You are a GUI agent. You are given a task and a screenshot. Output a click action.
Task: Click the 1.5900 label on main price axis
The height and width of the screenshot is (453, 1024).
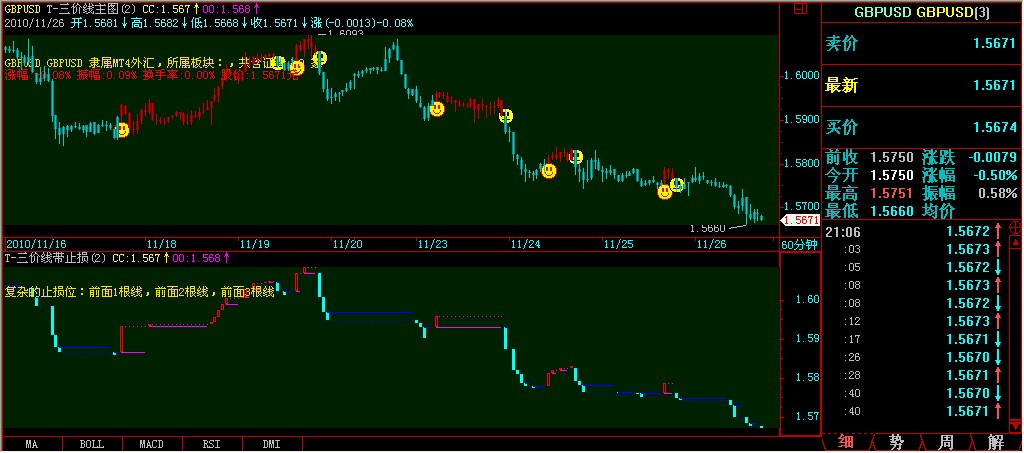(x=801, y=119)
